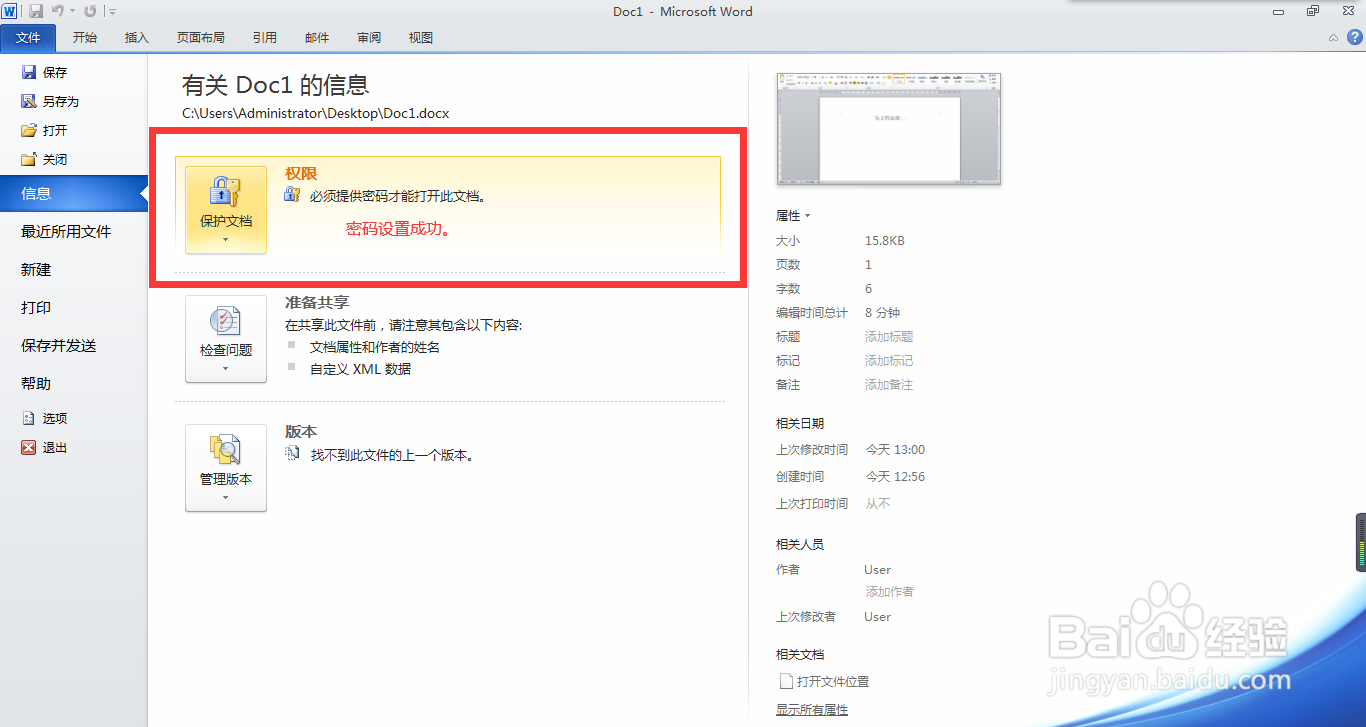The image size is (1366, 727).
Task: Click the lock icon beside the password notice
Action: pyautogui.click(x=292, y=196)
